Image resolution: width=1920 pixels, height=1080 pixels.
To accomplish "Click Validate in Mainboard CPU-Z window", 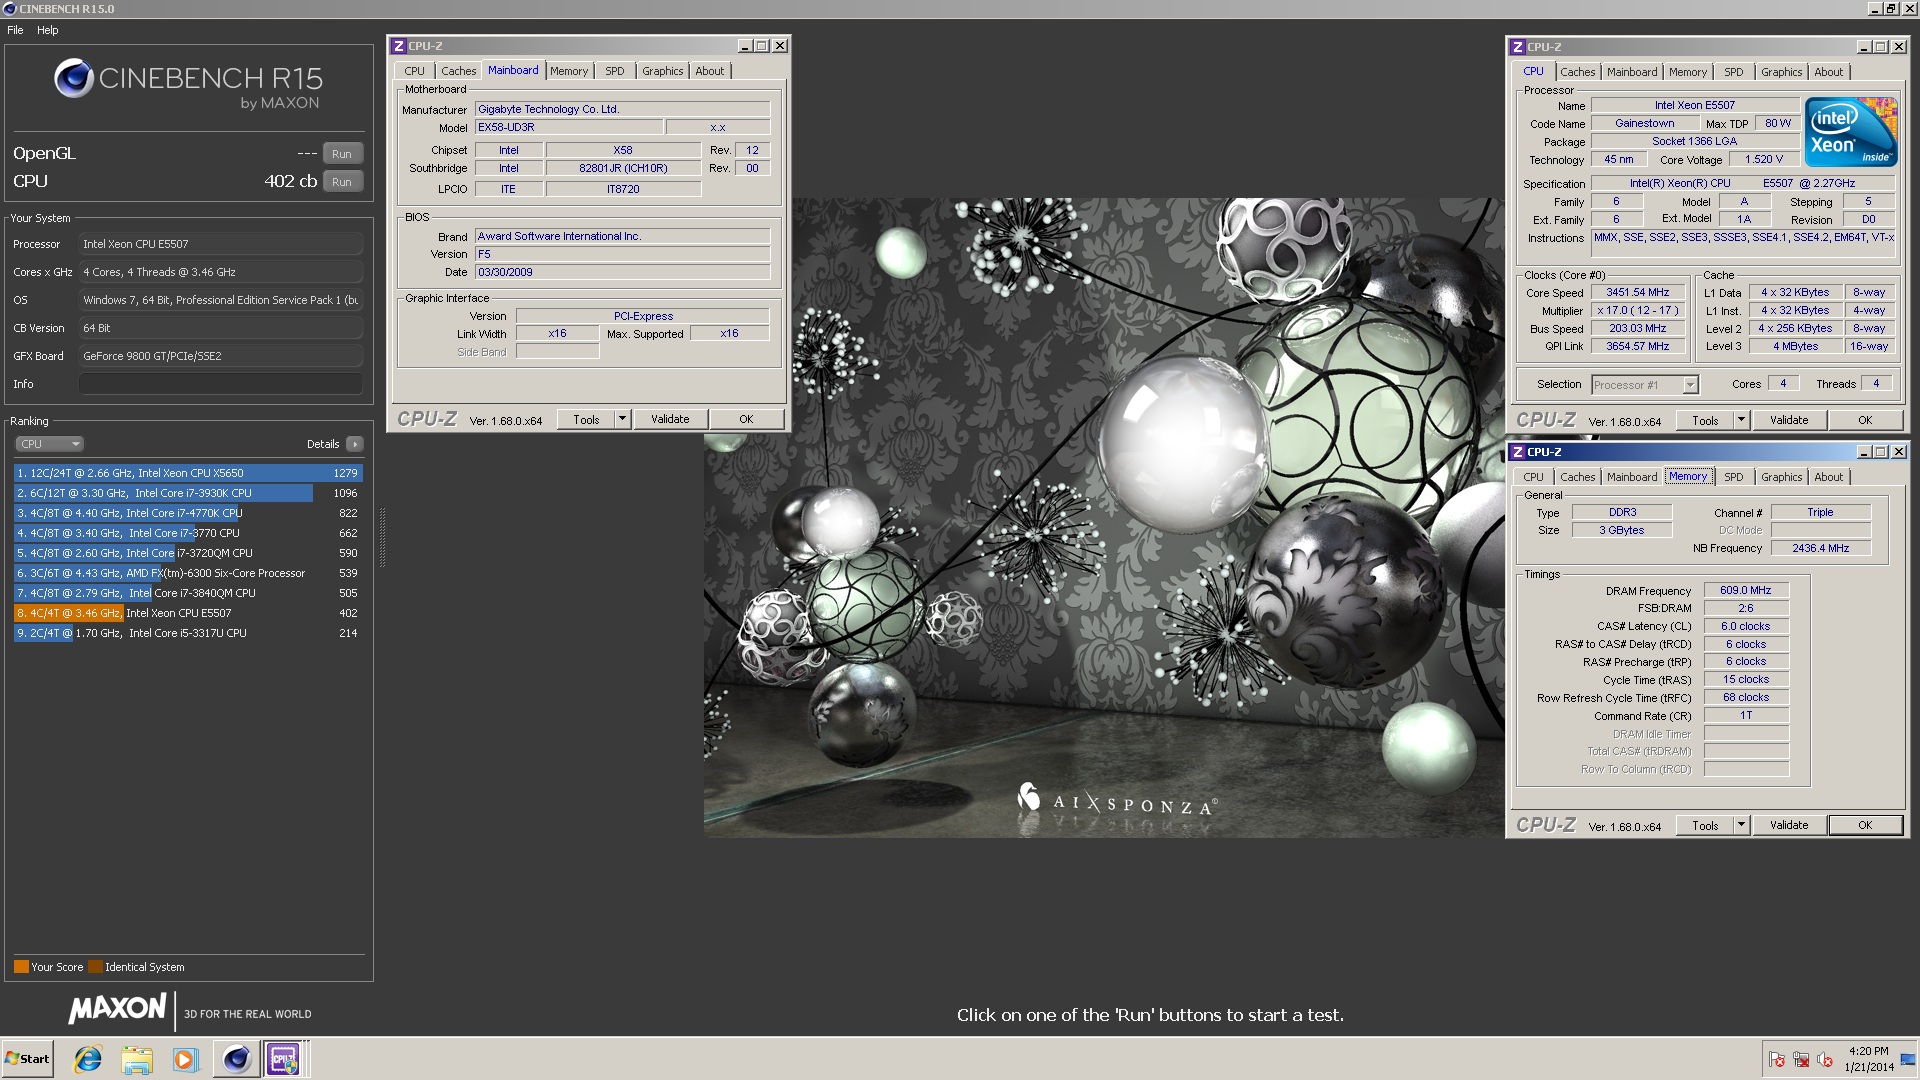I will pos(670,419).
